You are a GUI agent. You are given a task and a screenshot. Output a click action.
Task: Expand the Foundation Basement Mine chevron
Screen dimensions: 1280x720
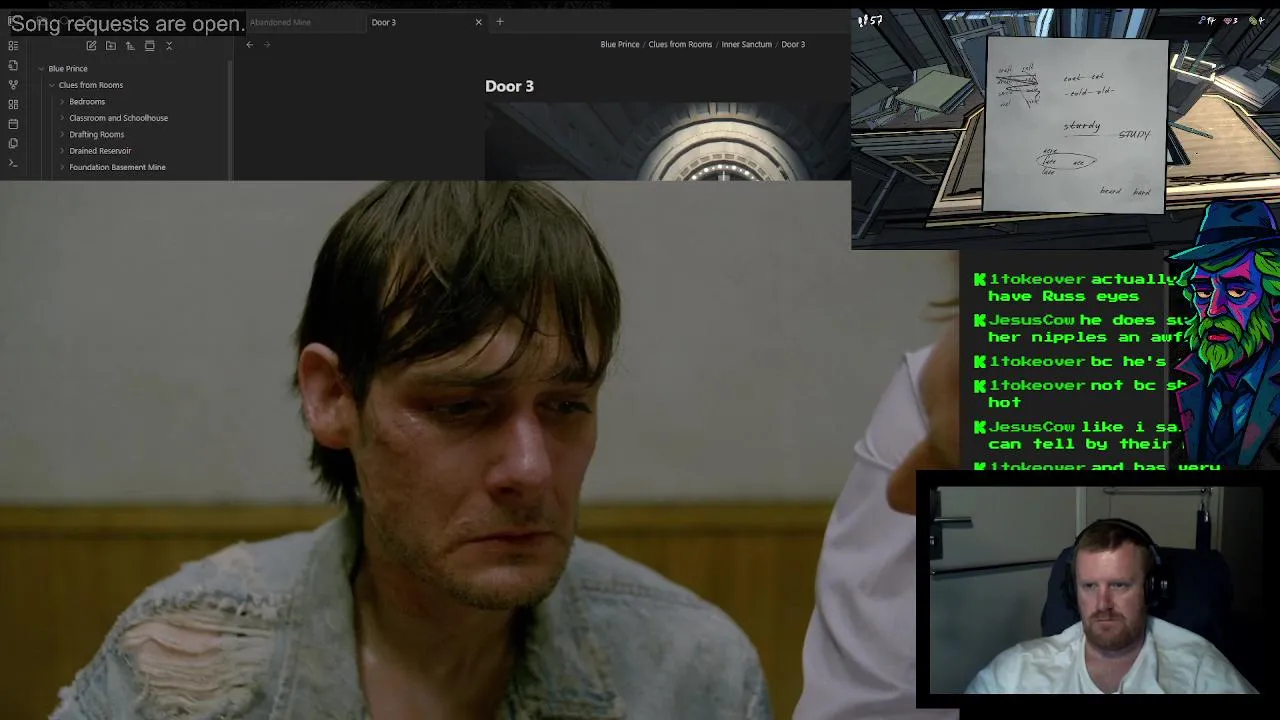[62, 167]
